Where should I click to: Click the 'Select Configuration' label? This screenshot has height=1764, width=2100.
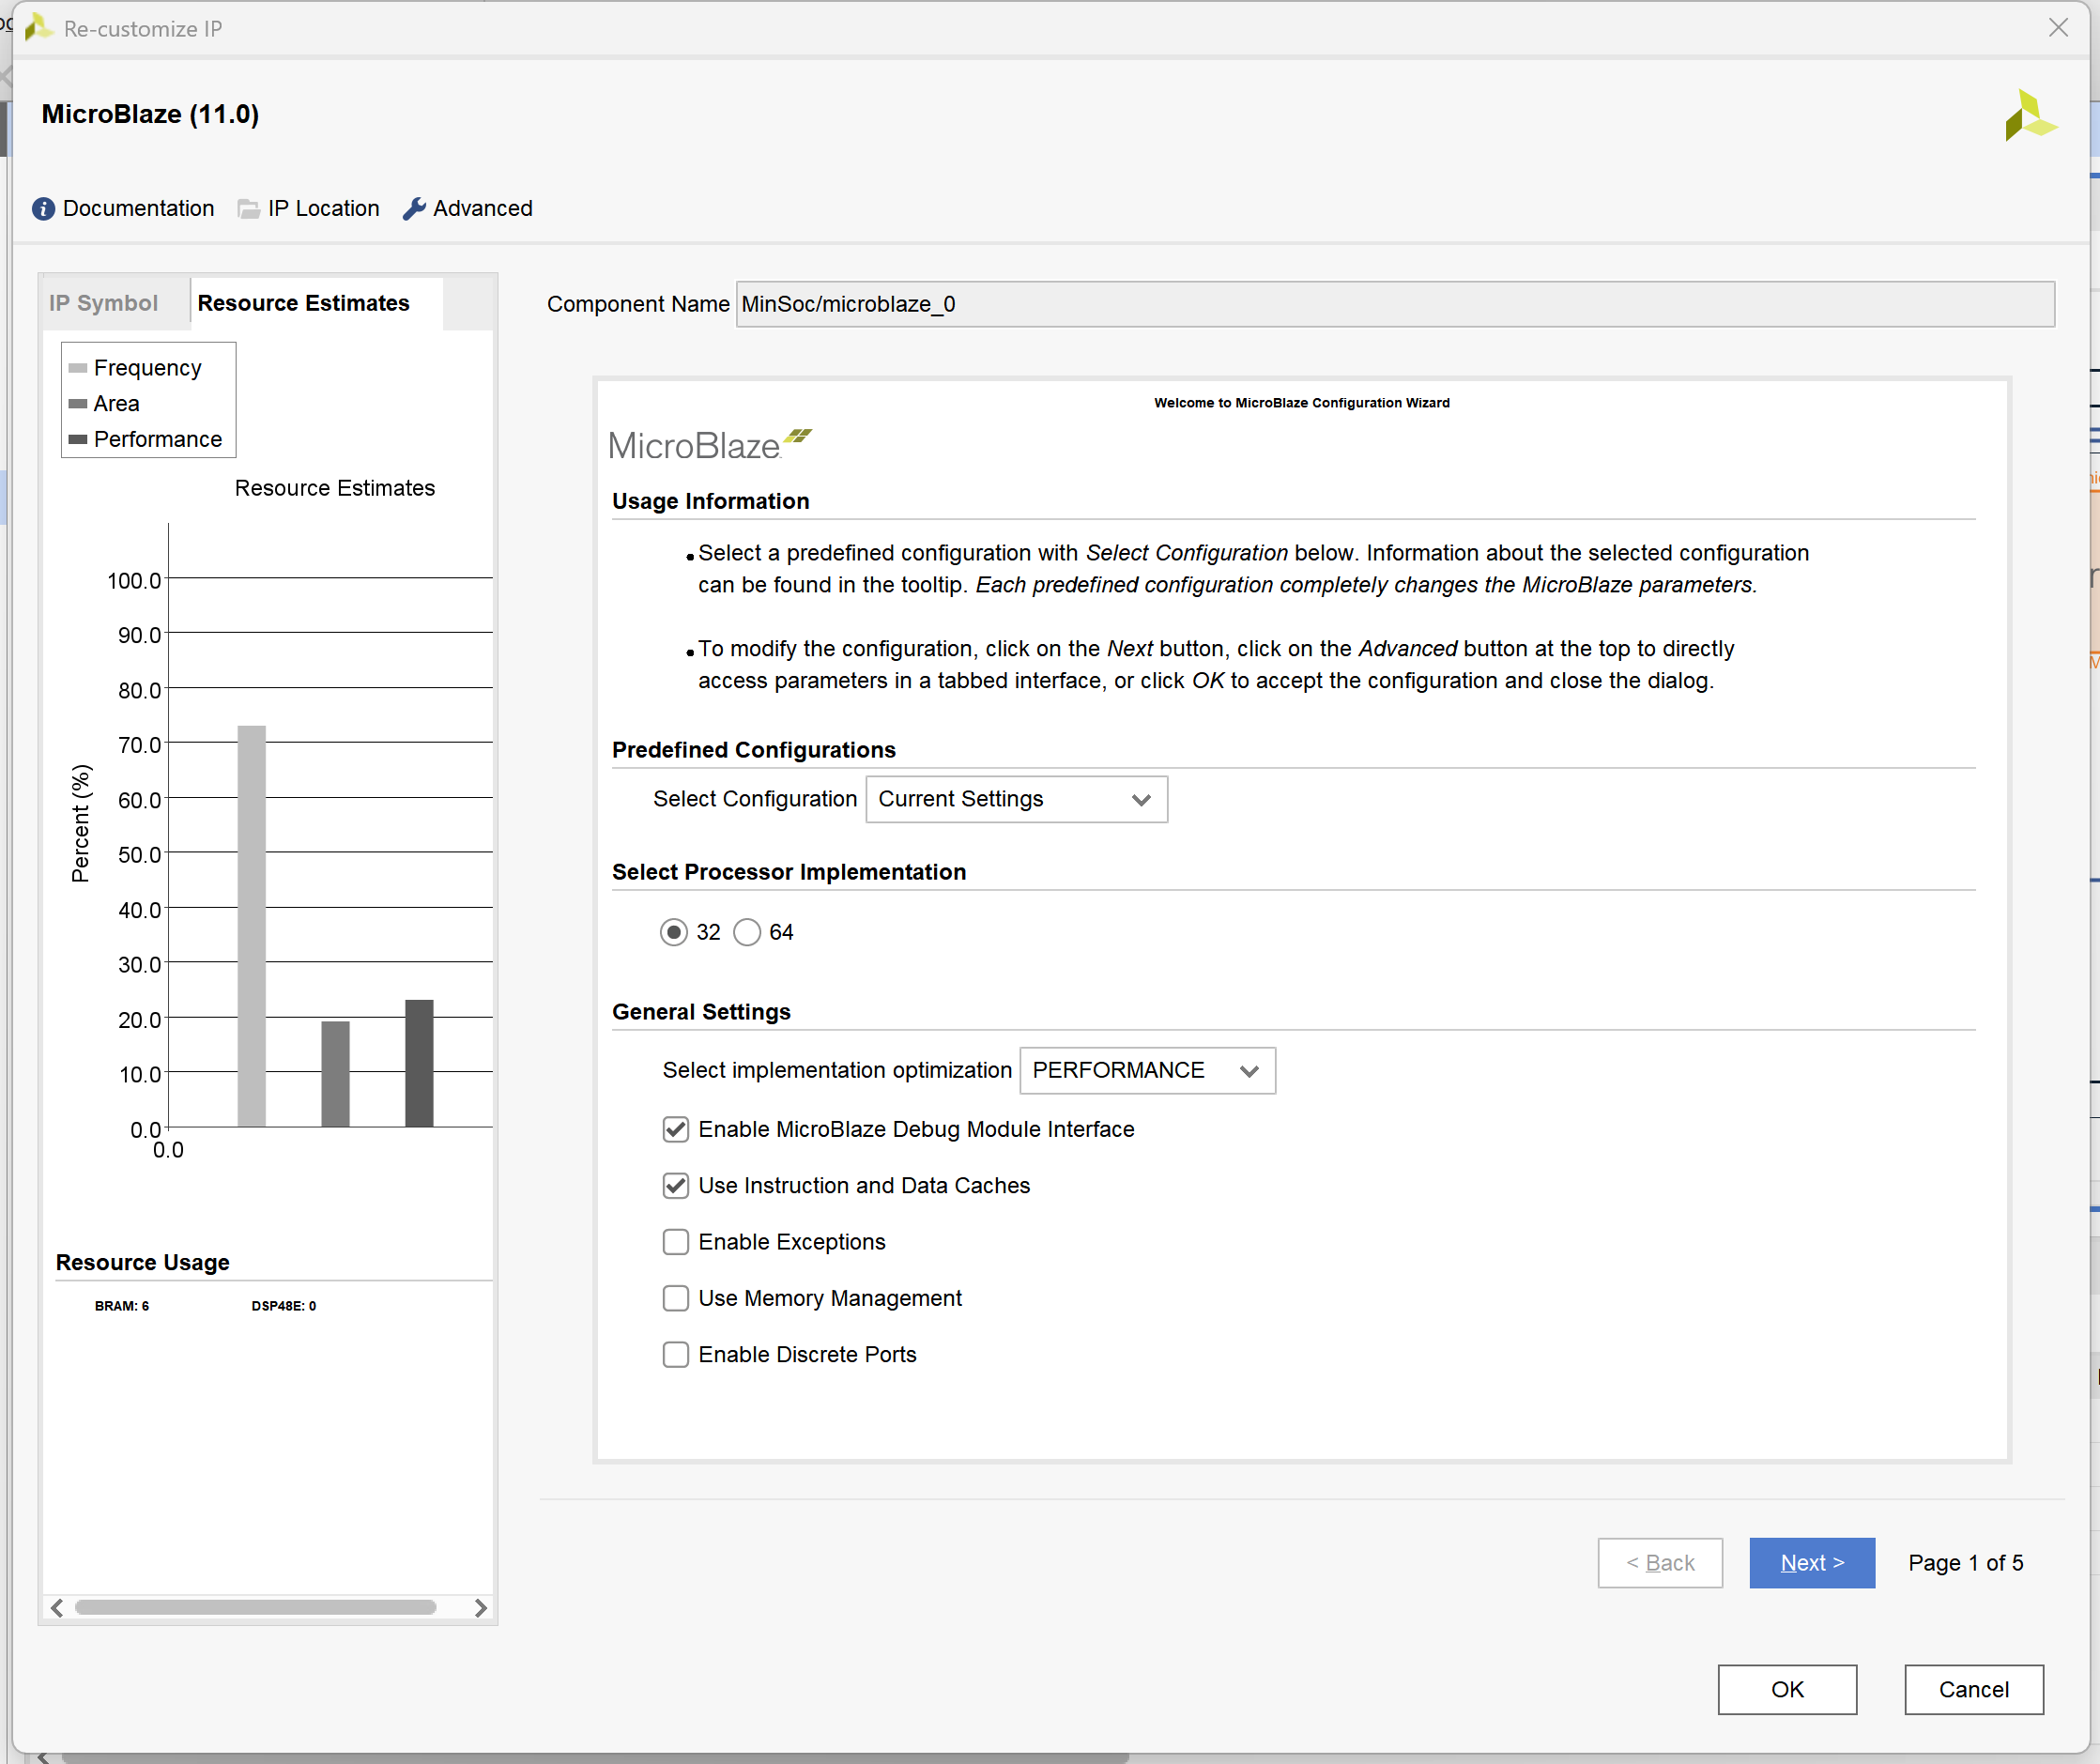click(755, 799)
